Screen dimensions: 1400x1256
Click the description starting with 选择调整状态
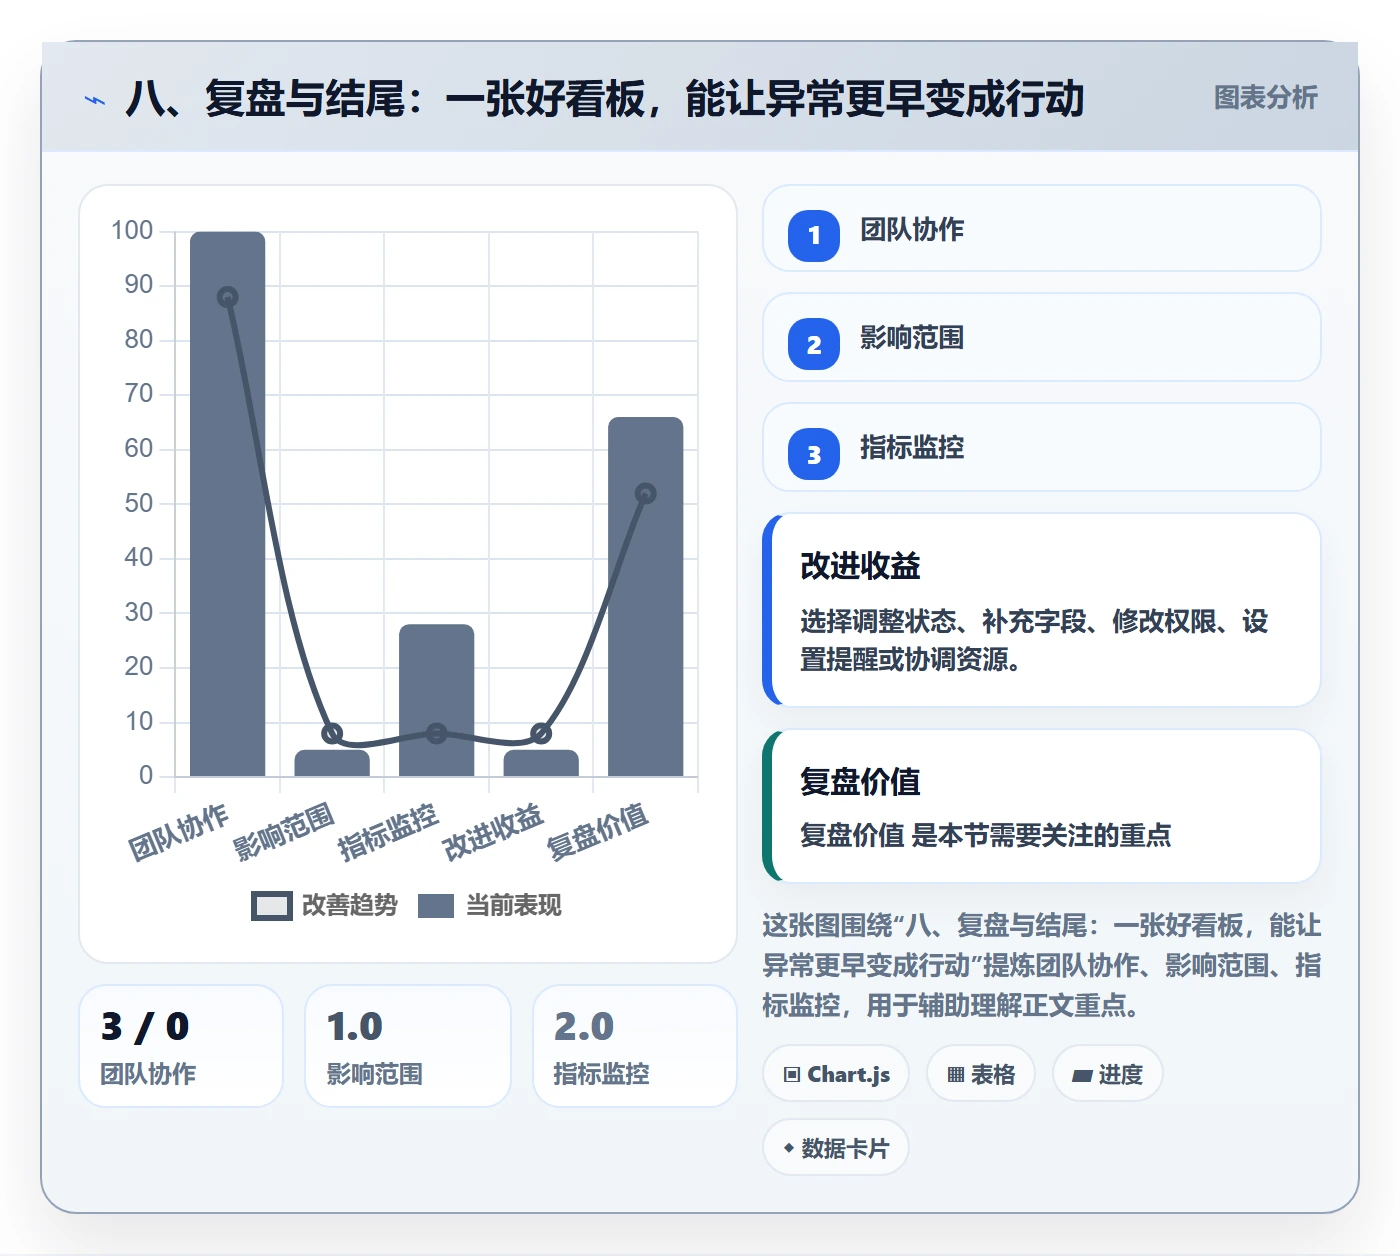click(x=1034, y=641)
